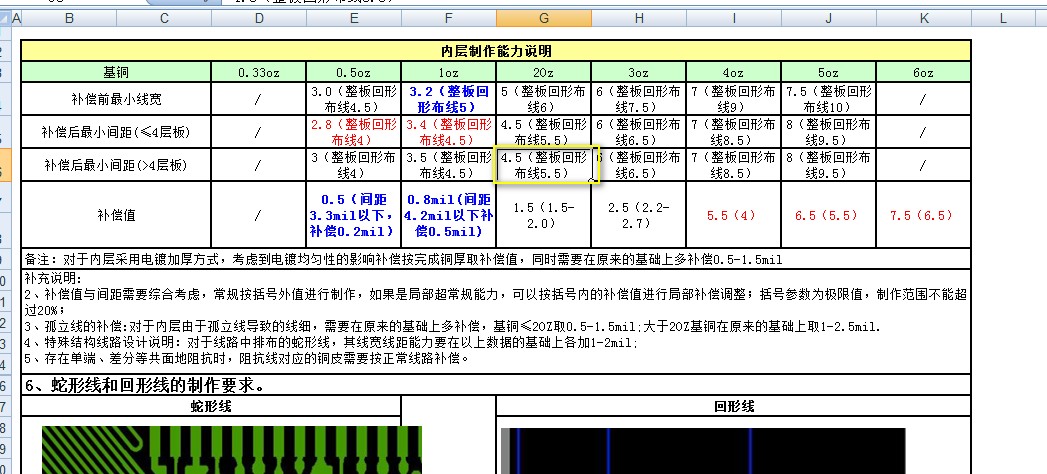This screenshot has width=1047, height=474.
Task: Select 0.33oz slash cell in 补偿值 row
Action: pyautogui.click(x=259, y=214)
